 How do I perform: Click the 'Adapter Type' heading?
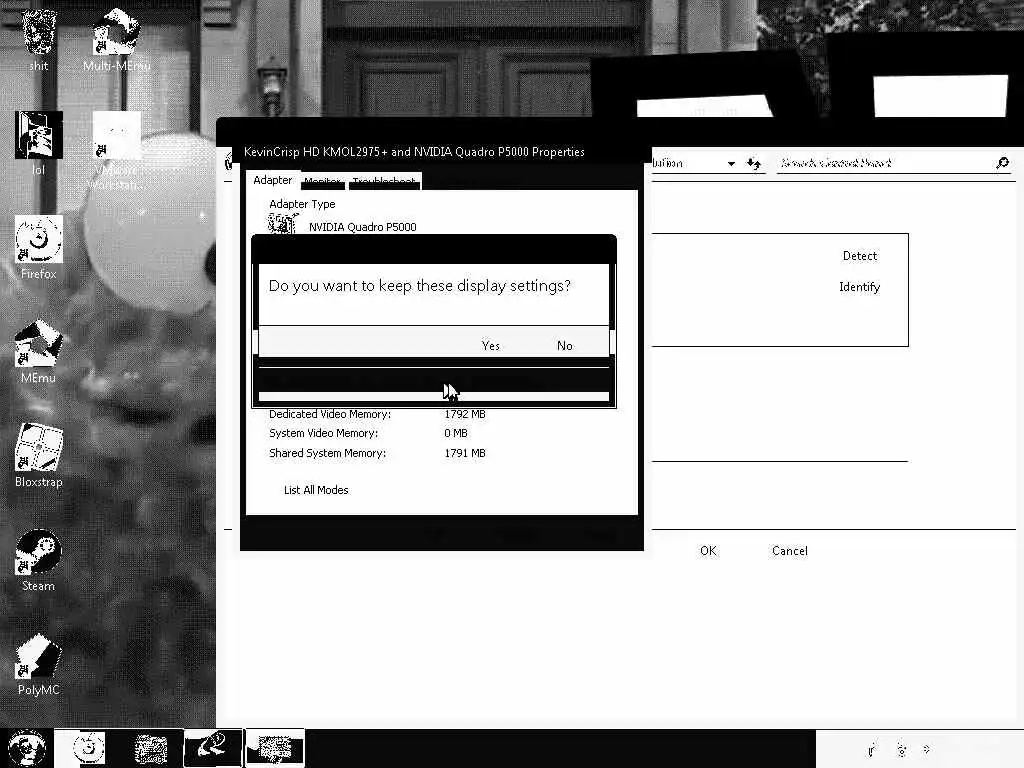click(302, 204)
